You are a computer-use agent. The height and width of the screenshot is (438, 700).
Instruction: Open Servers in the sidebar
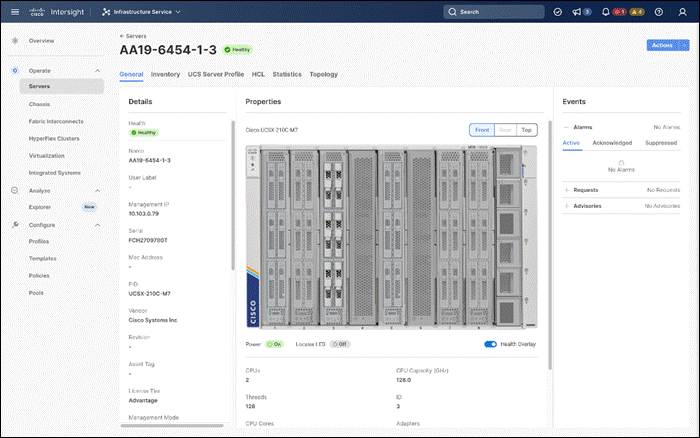(62, 86)
